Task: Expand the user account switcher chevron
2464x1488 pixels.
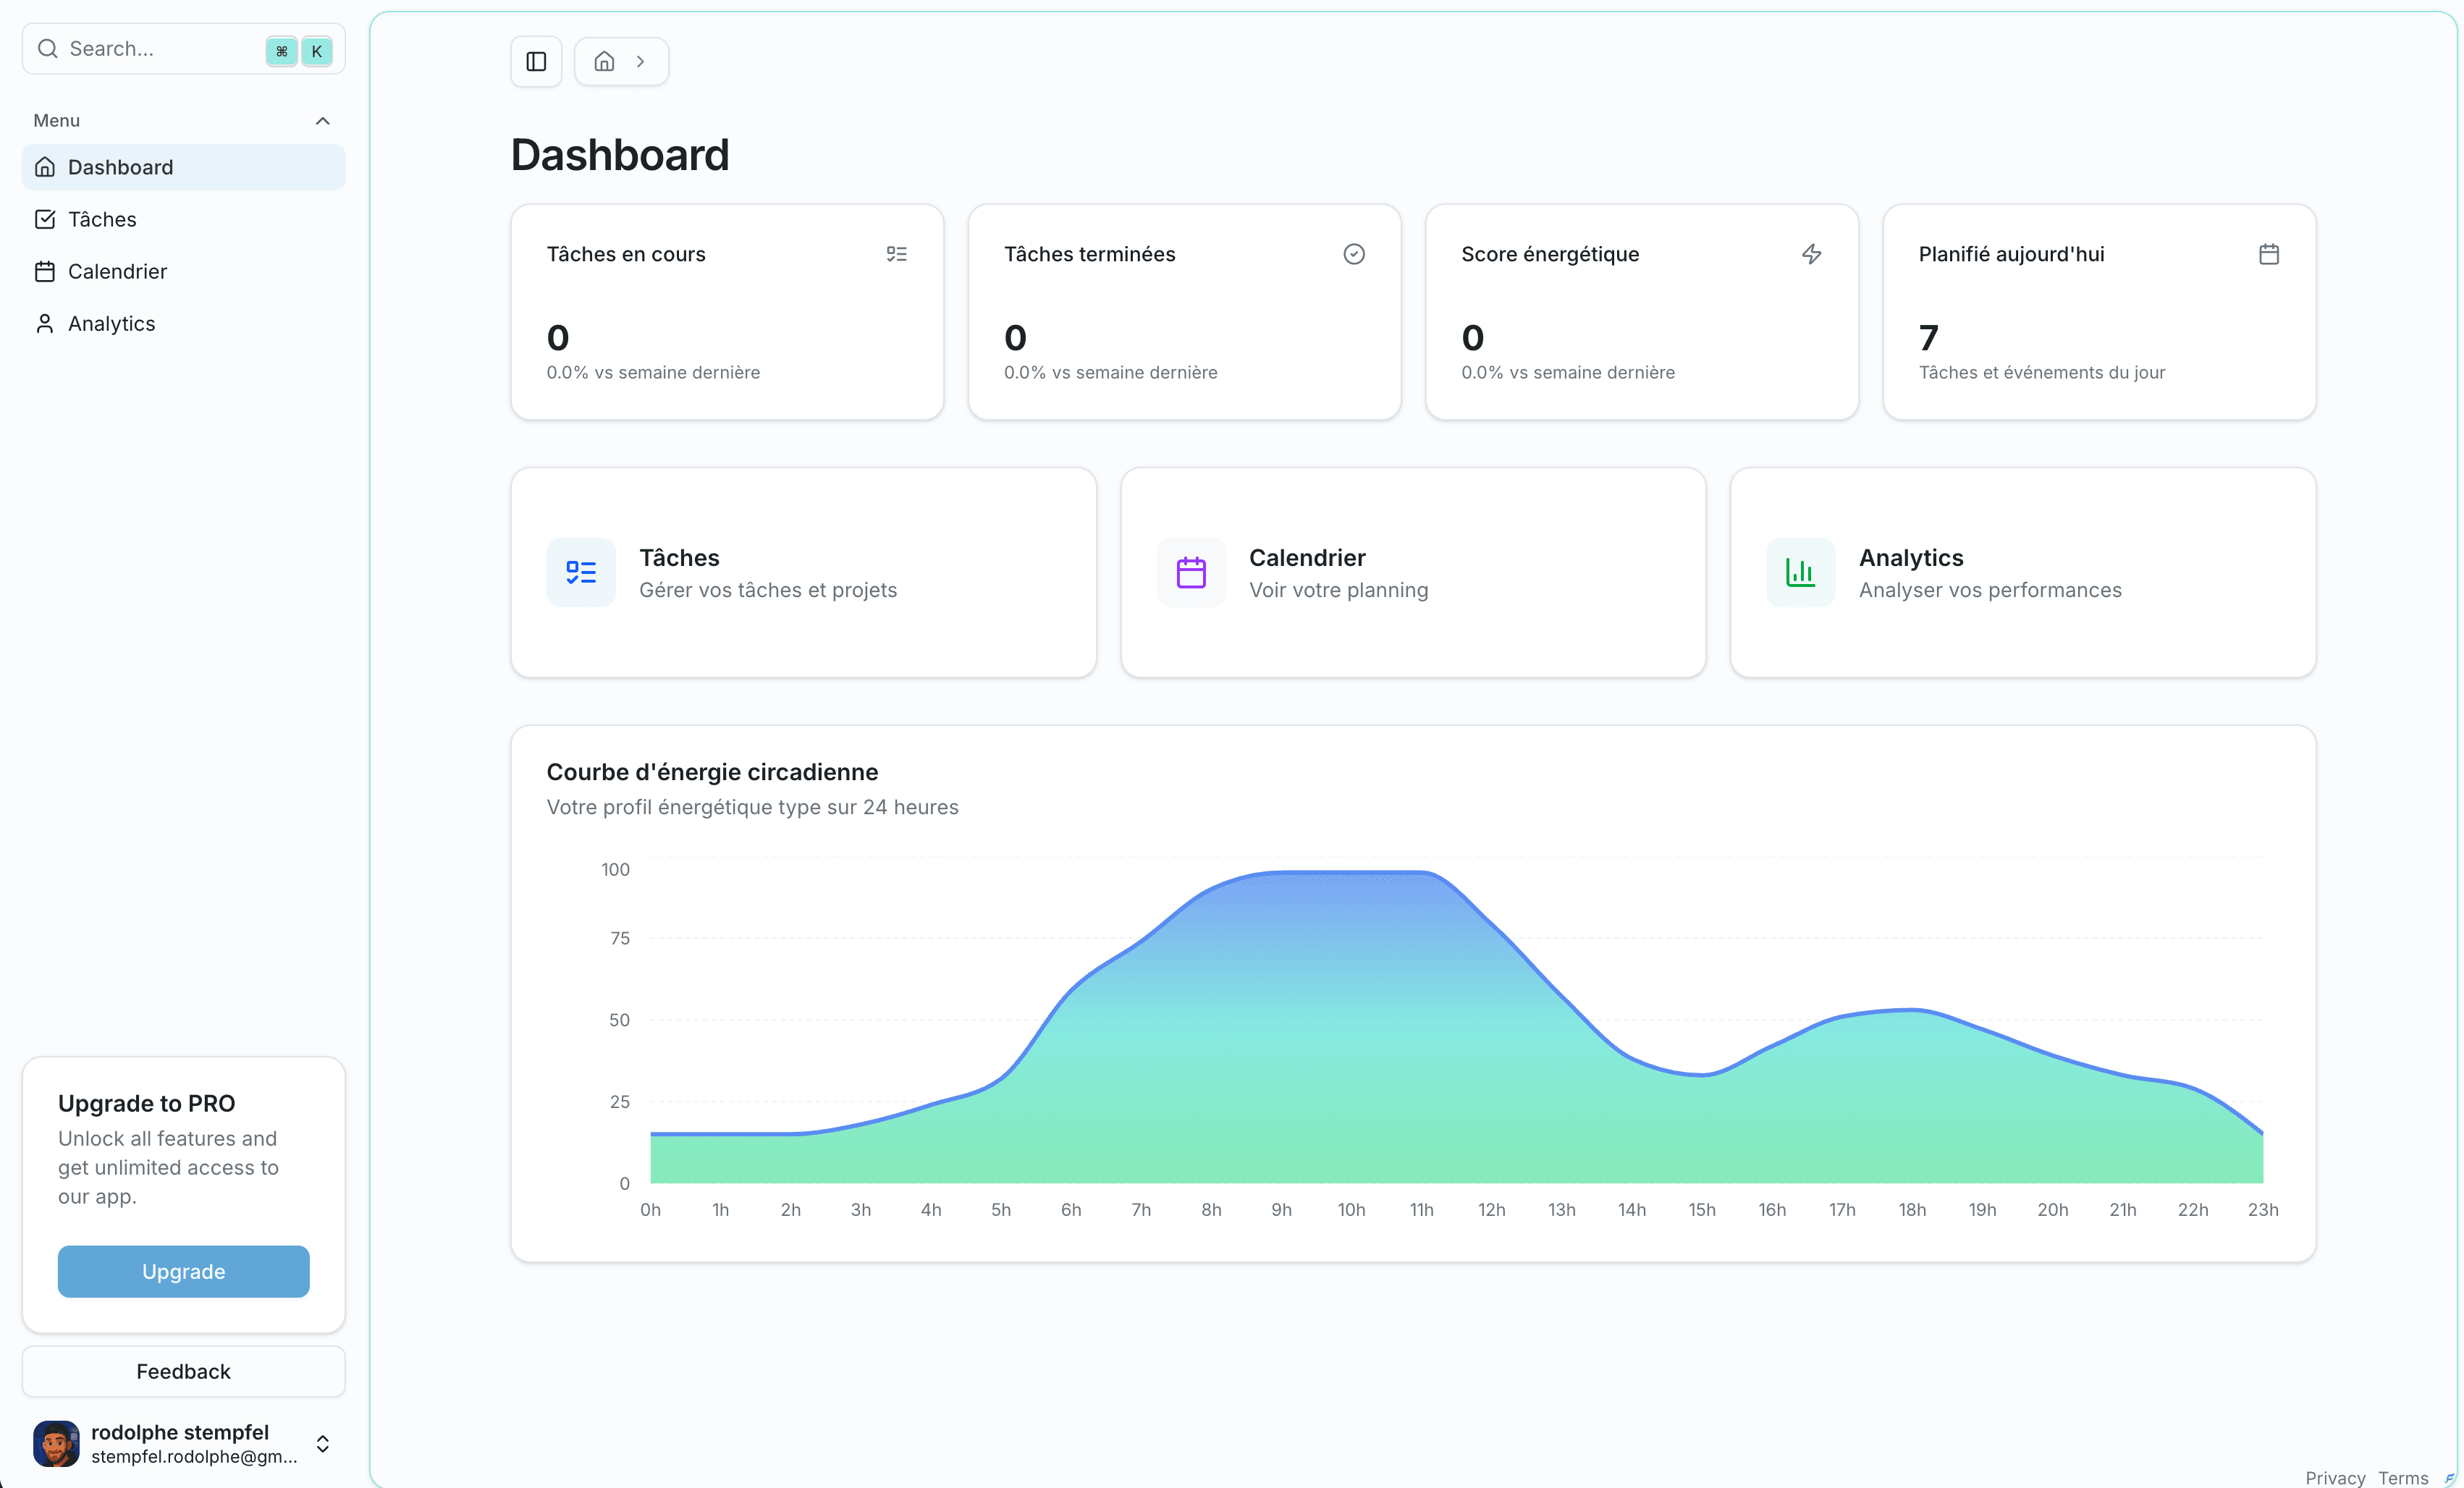Action: 323,1444
